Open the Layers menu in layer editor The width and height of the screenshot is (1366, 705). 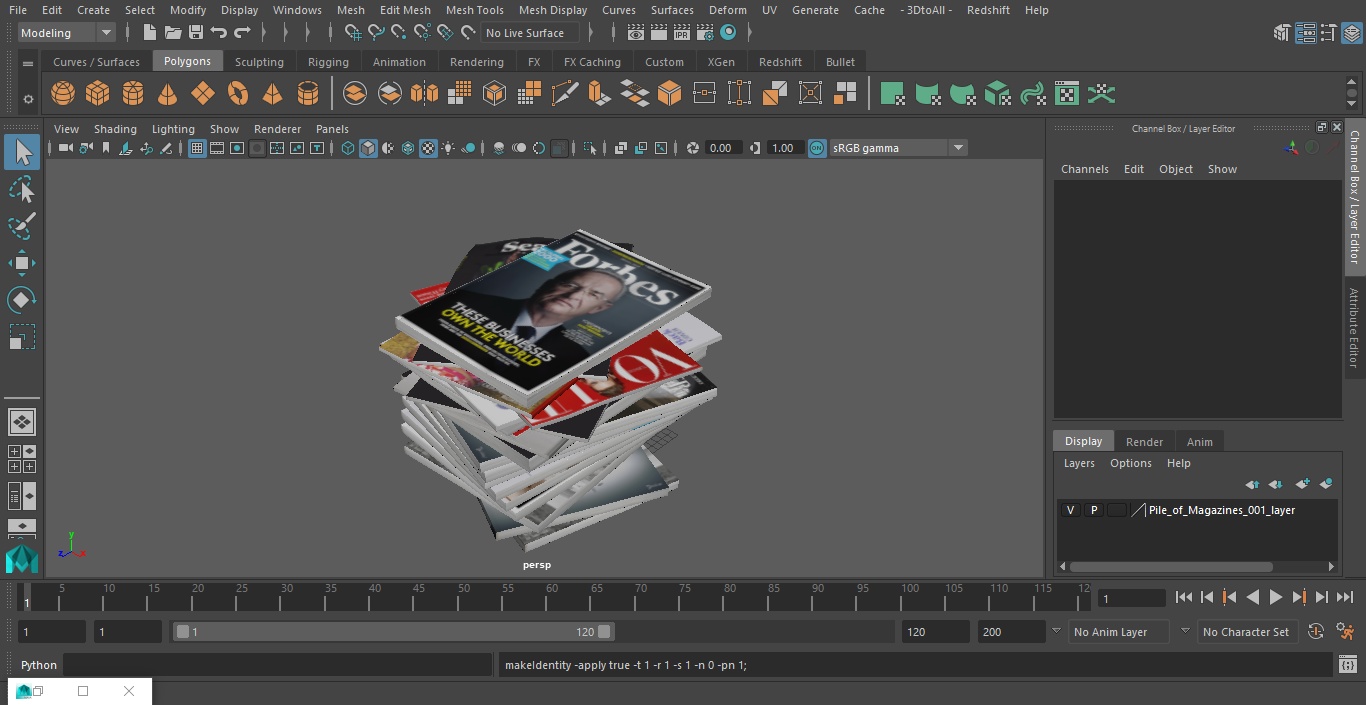pyautogui.click(x=1079, y=463)
